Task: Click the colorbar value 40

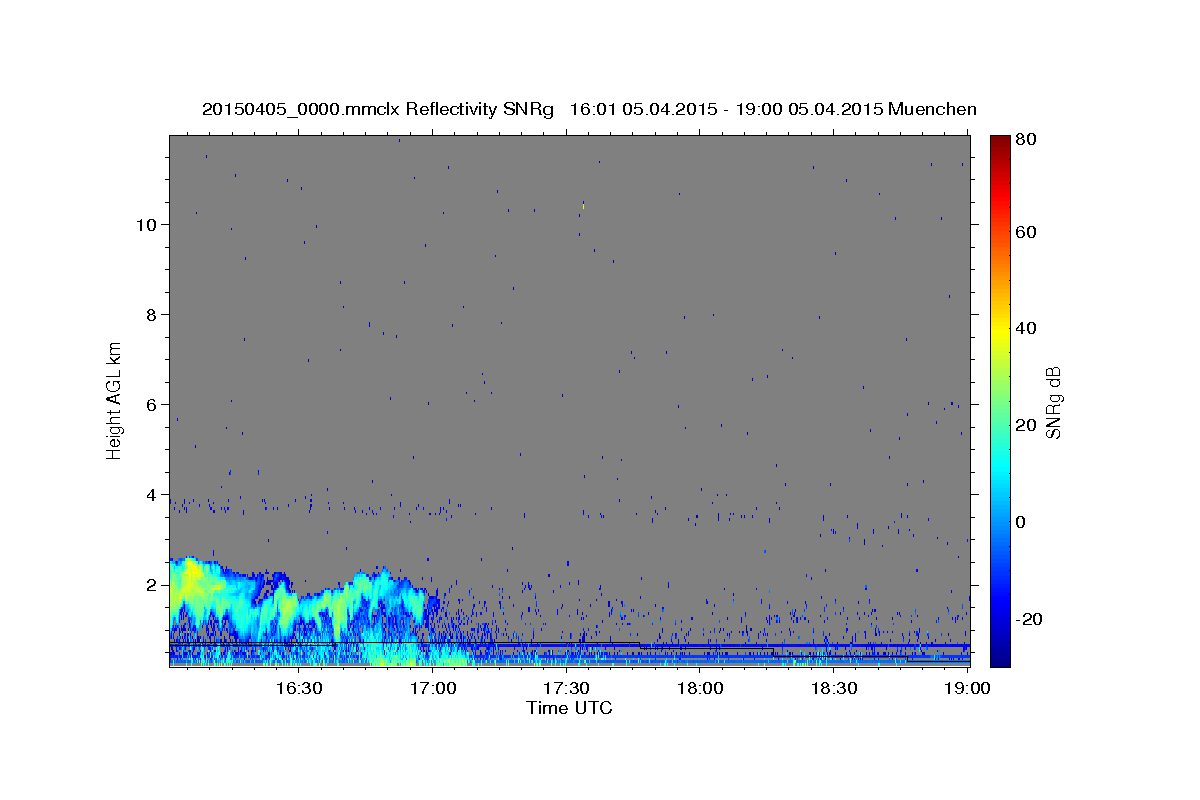Action: pyautogui.click(x=1025, y=328)
